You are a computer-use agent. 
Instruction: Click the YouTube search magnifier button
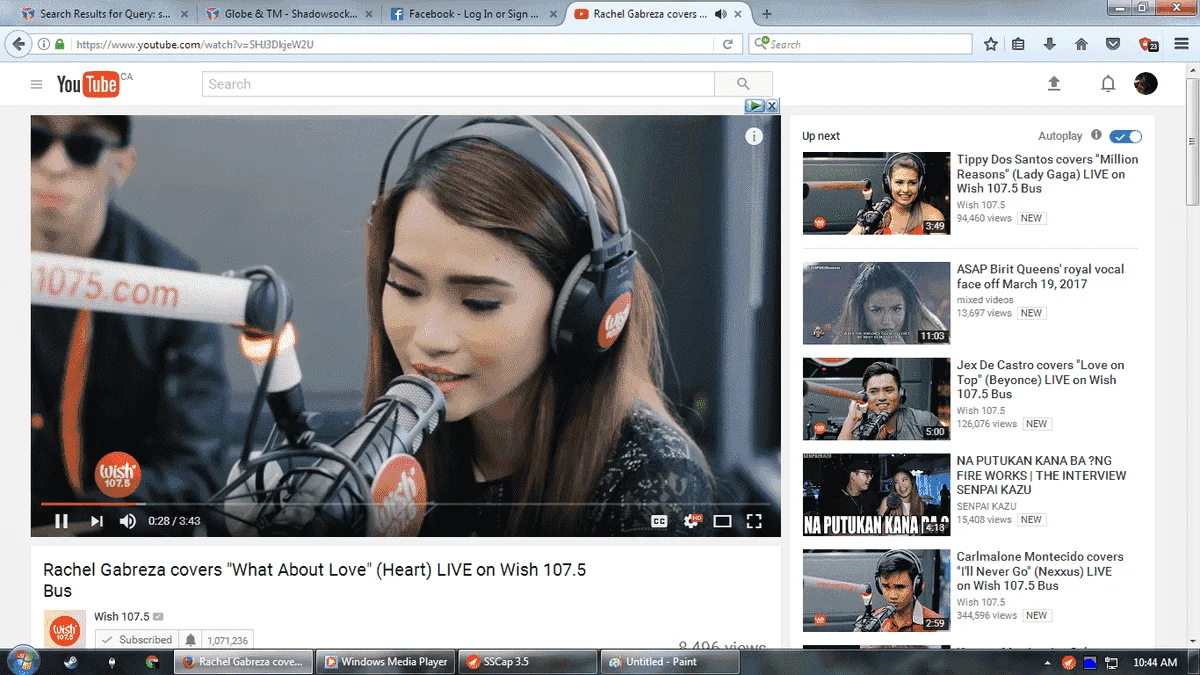(x=743, y=84)
